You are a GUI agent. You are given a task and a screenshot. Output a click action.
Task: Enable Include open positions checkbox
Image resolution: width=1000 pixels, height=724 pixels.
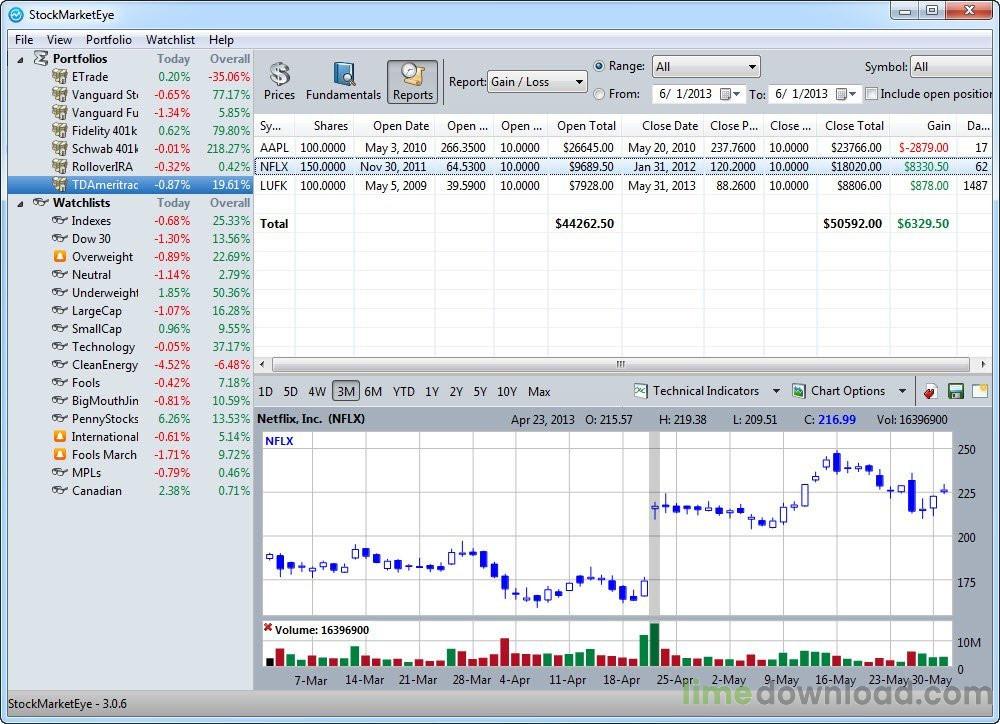(x=872, y=94)
